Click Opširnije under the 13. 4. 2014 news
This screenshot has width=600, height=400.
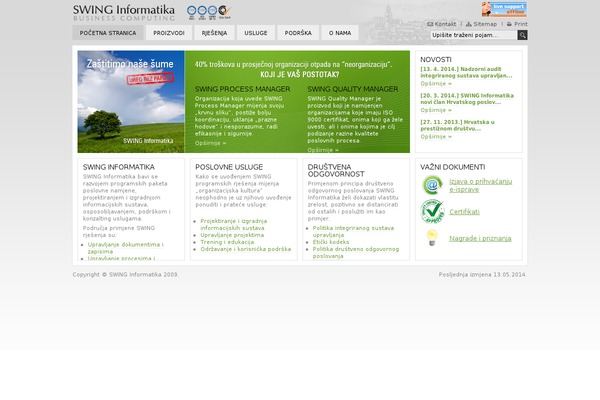[436, 83]
